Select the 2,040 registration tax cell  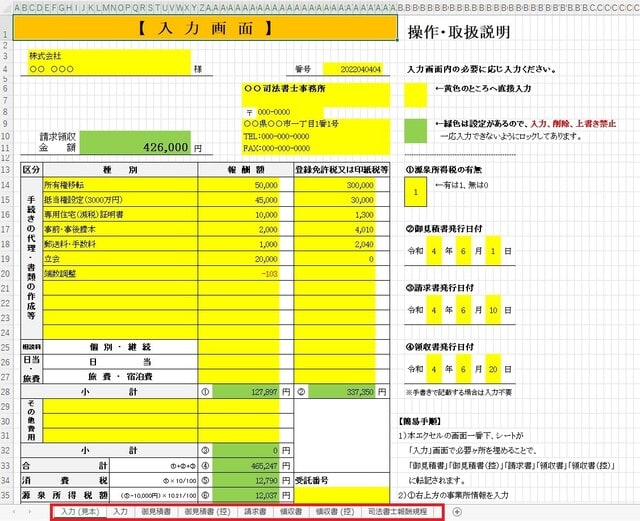[335, 244]
